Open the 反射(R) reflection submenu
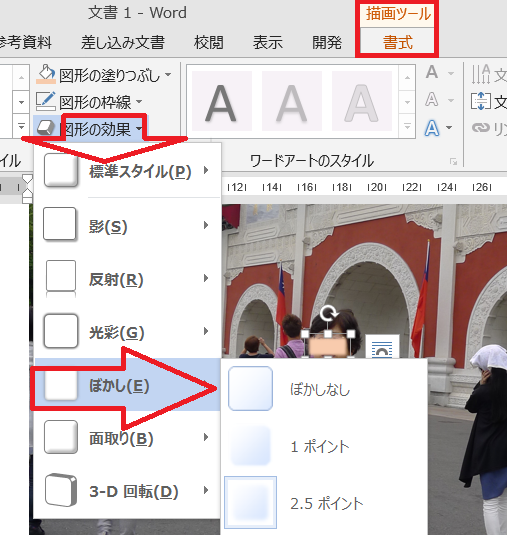 pyautogui.click(x=128, y=278)
